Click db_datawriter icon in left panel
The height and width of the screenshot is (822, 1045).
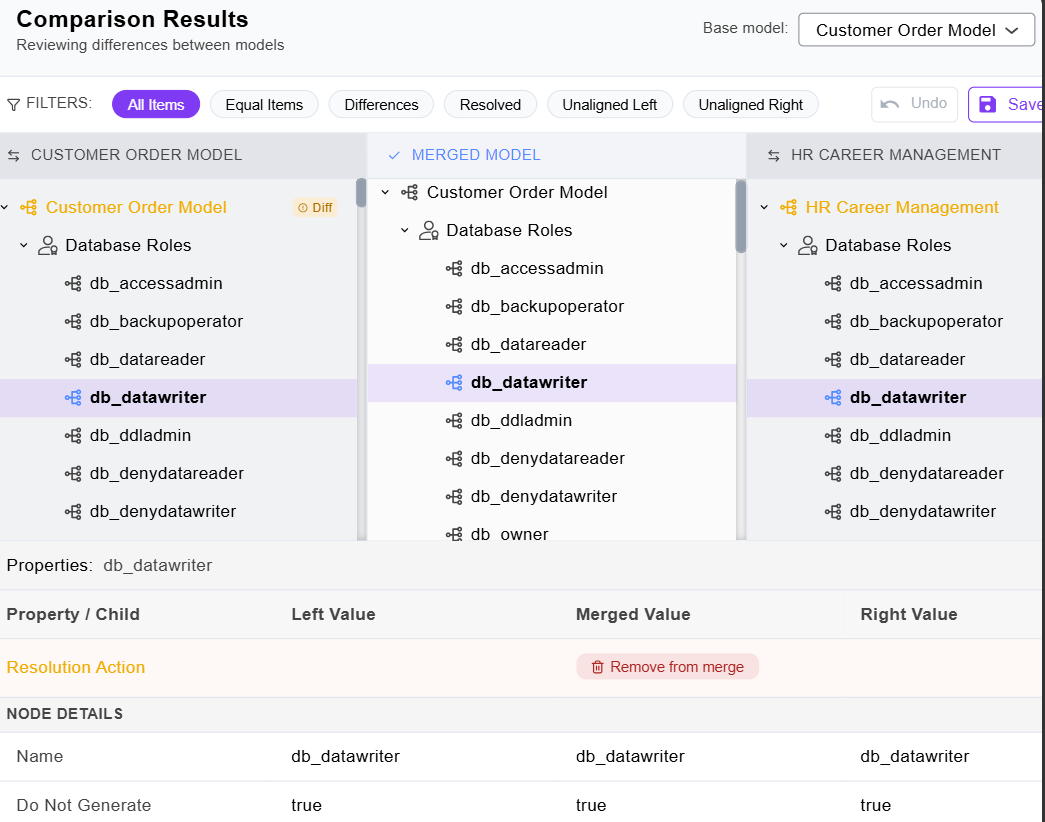tap(73, 397)
